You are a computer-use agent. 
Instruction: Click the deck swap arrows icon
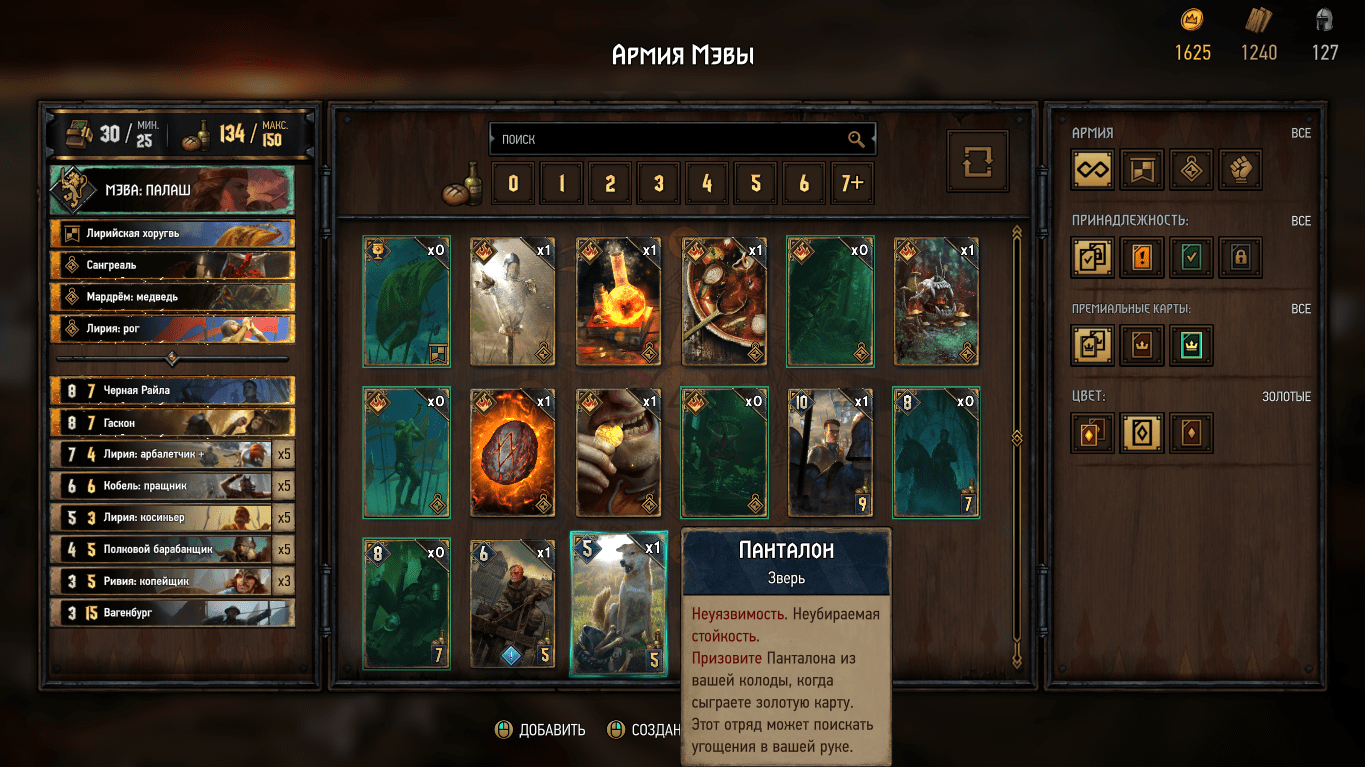pos(978,161)
